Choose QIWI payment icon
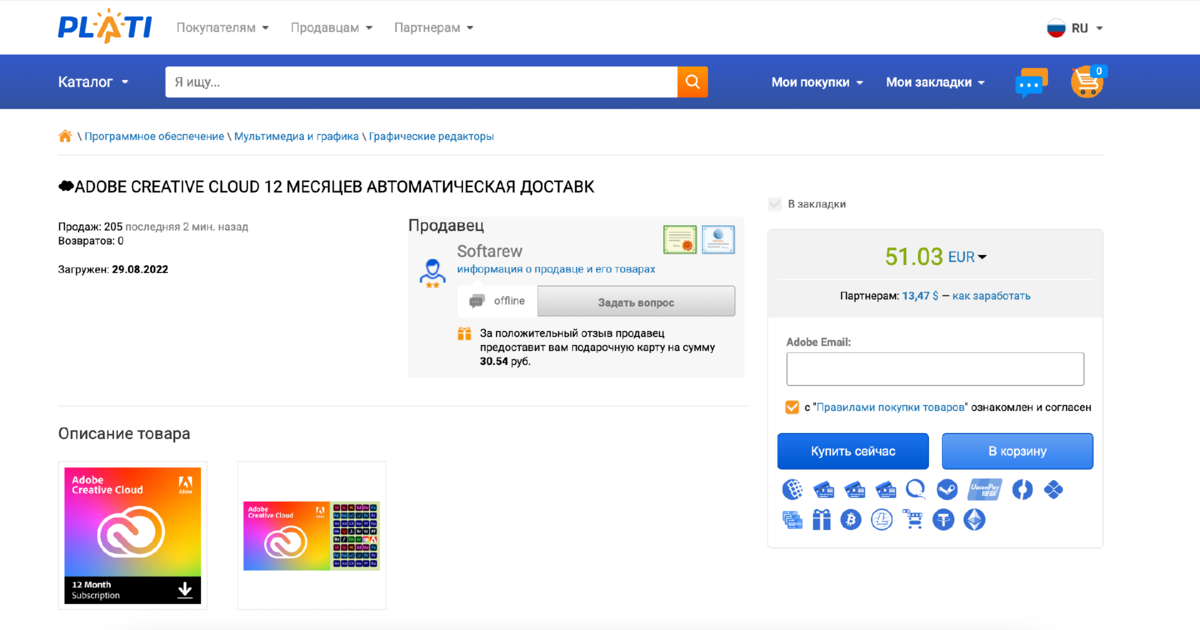 [x=916, y=489]
